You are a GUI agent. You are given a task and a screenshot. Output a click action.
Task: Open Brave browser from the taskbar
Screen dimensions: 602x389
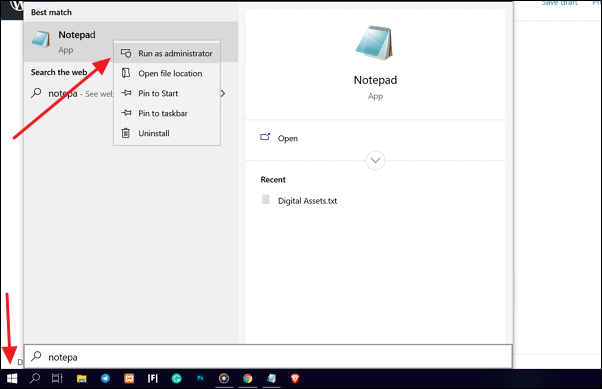[x=295, y=379]
